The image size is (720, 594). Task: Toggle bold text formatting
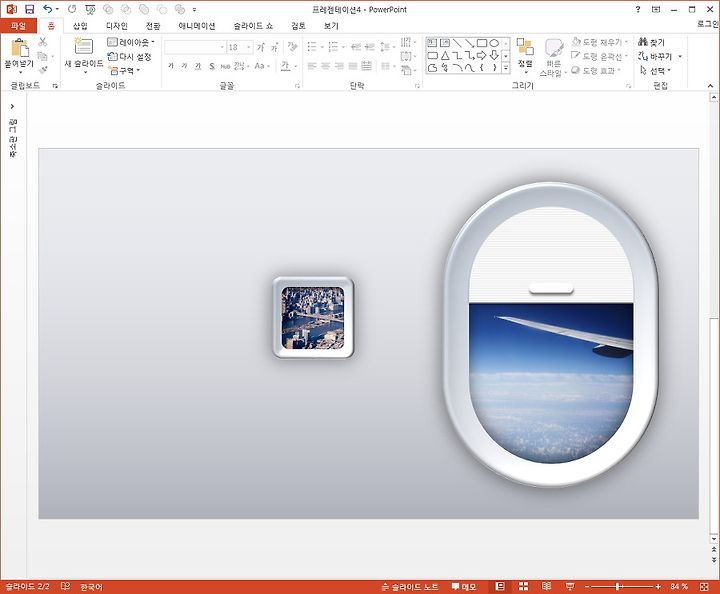coord(171,66)
